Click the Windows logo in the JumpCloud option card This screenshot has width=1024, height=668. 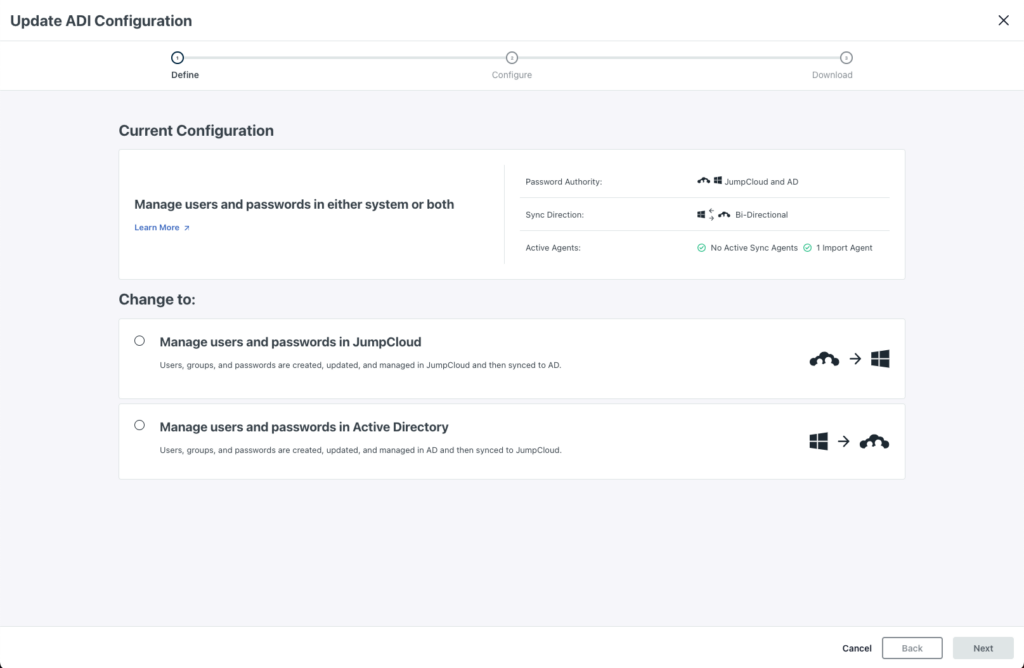click(x=880, y=359)
